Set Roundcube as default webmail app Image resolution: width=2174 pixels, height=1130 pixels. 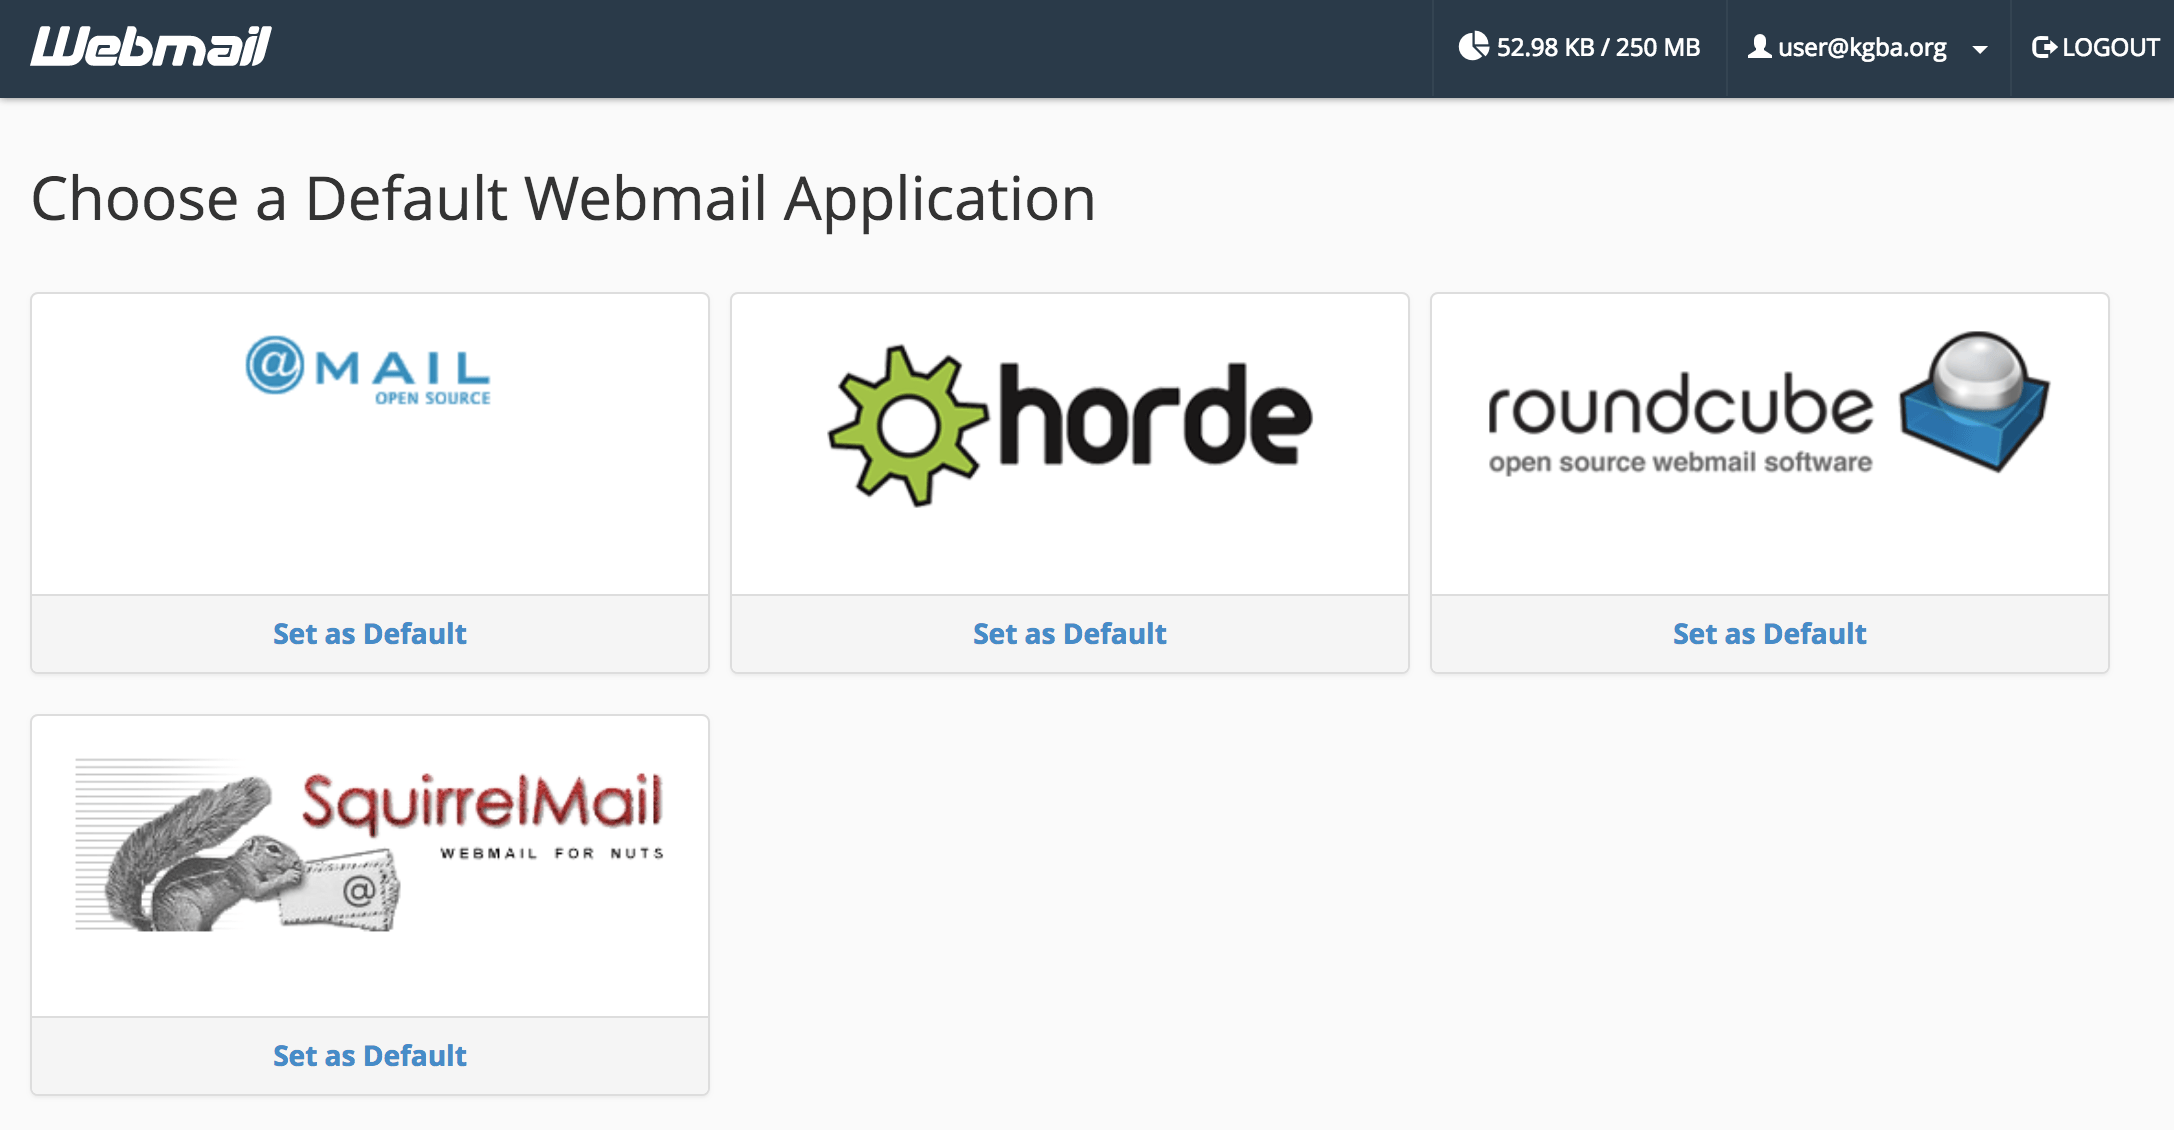pos(1770,634)
